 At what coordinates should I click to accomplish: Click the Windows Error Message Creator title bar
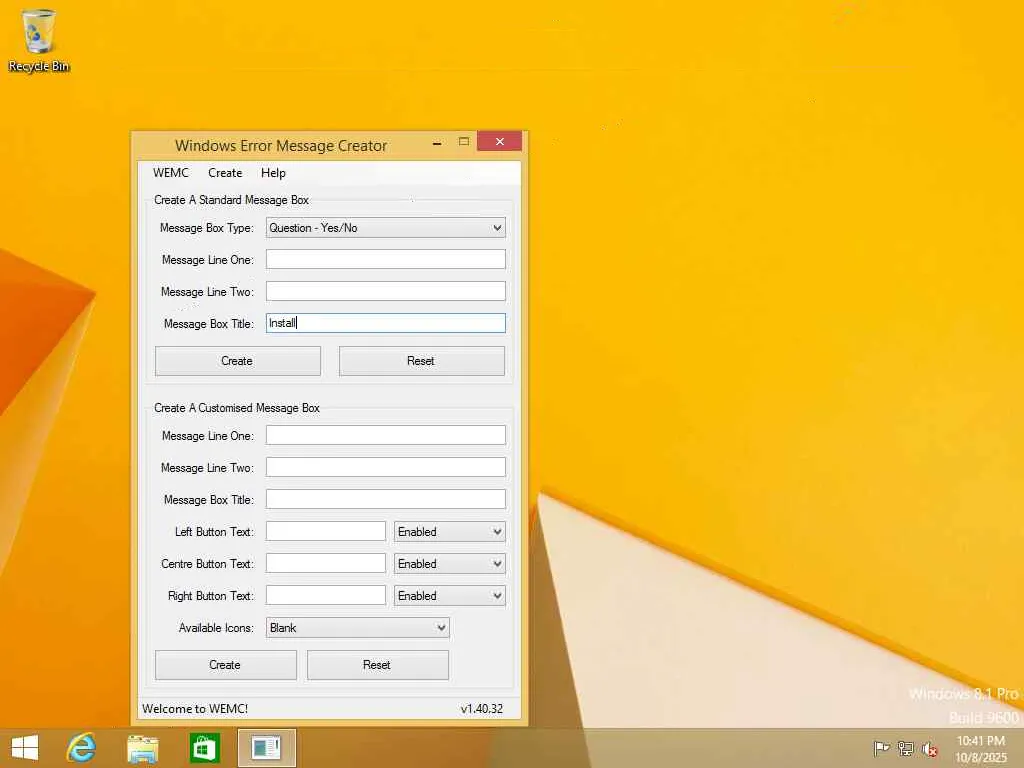[281, 146]
